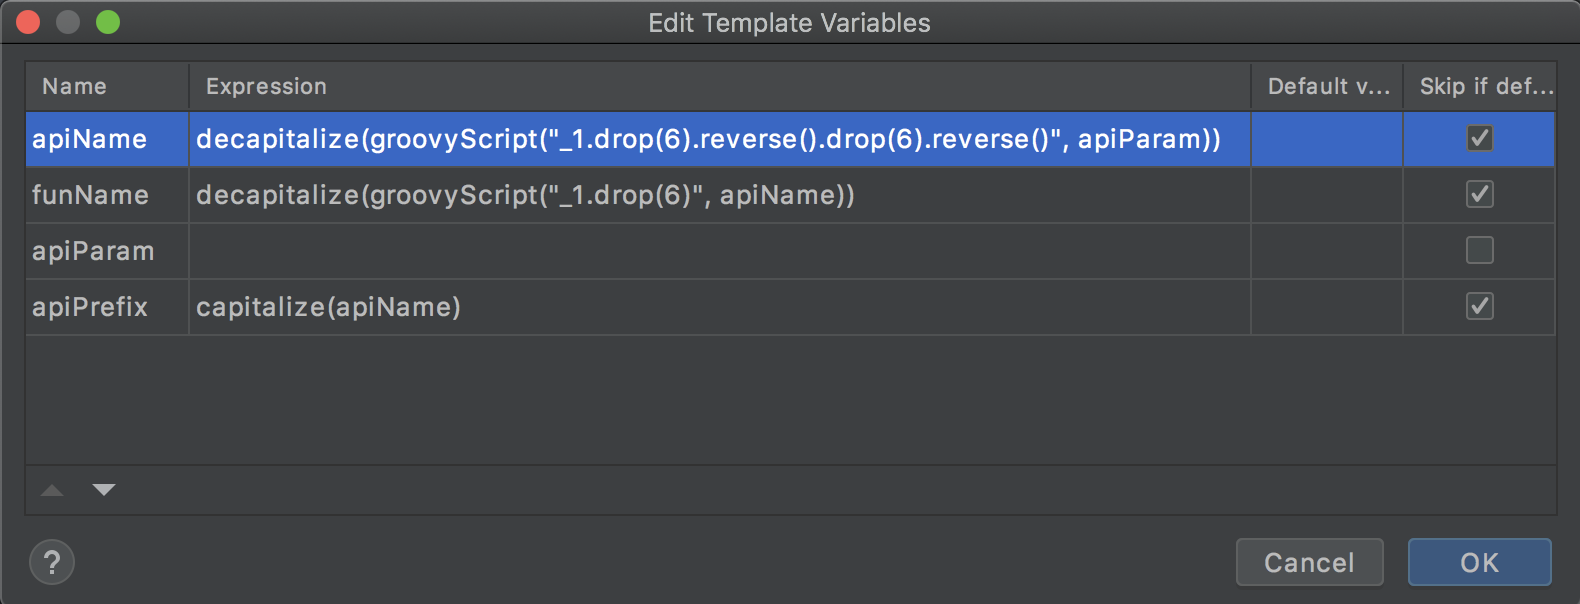Select the Skip if defined column header
1580x604 pixels.
click(1480, 86)
